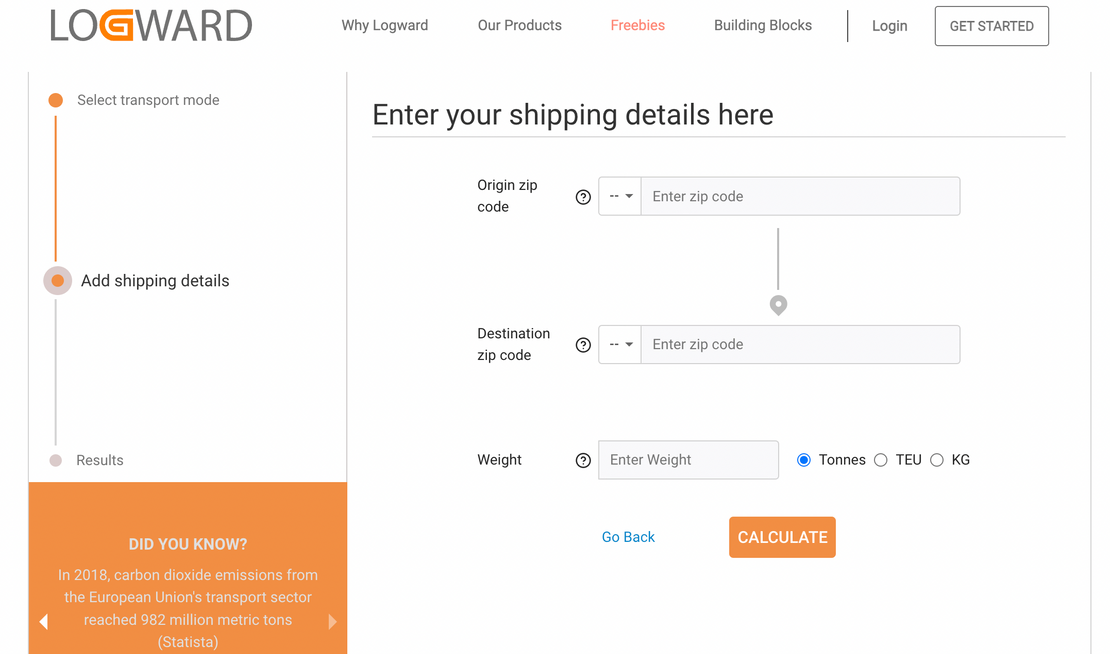Show next Did You Know fact arrow
Screen dimensions: 1110x654
point(332,621)
